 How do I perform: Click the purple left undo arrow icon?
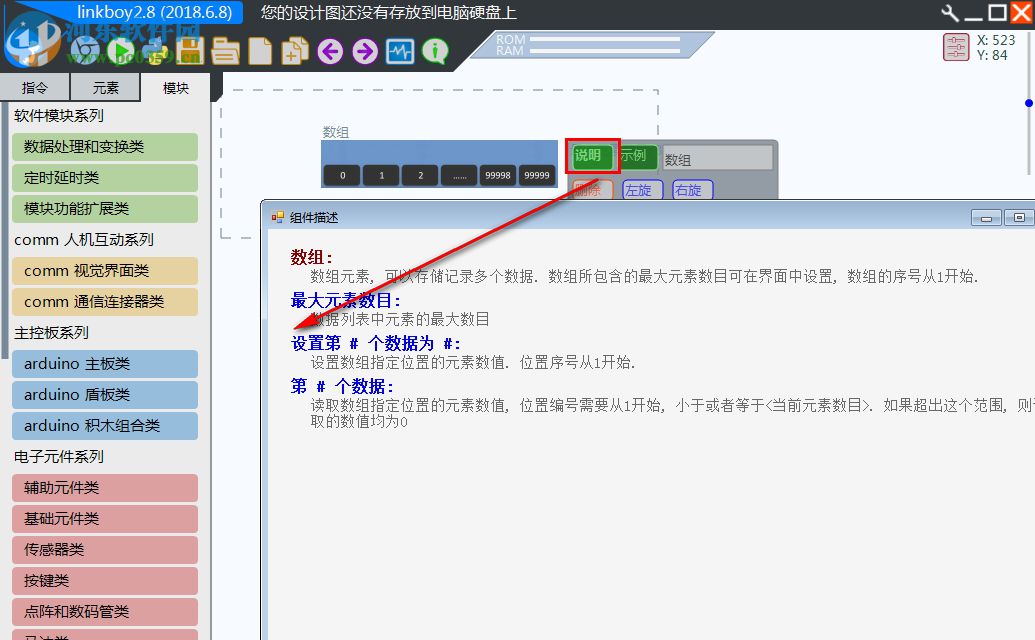(330, 50)
